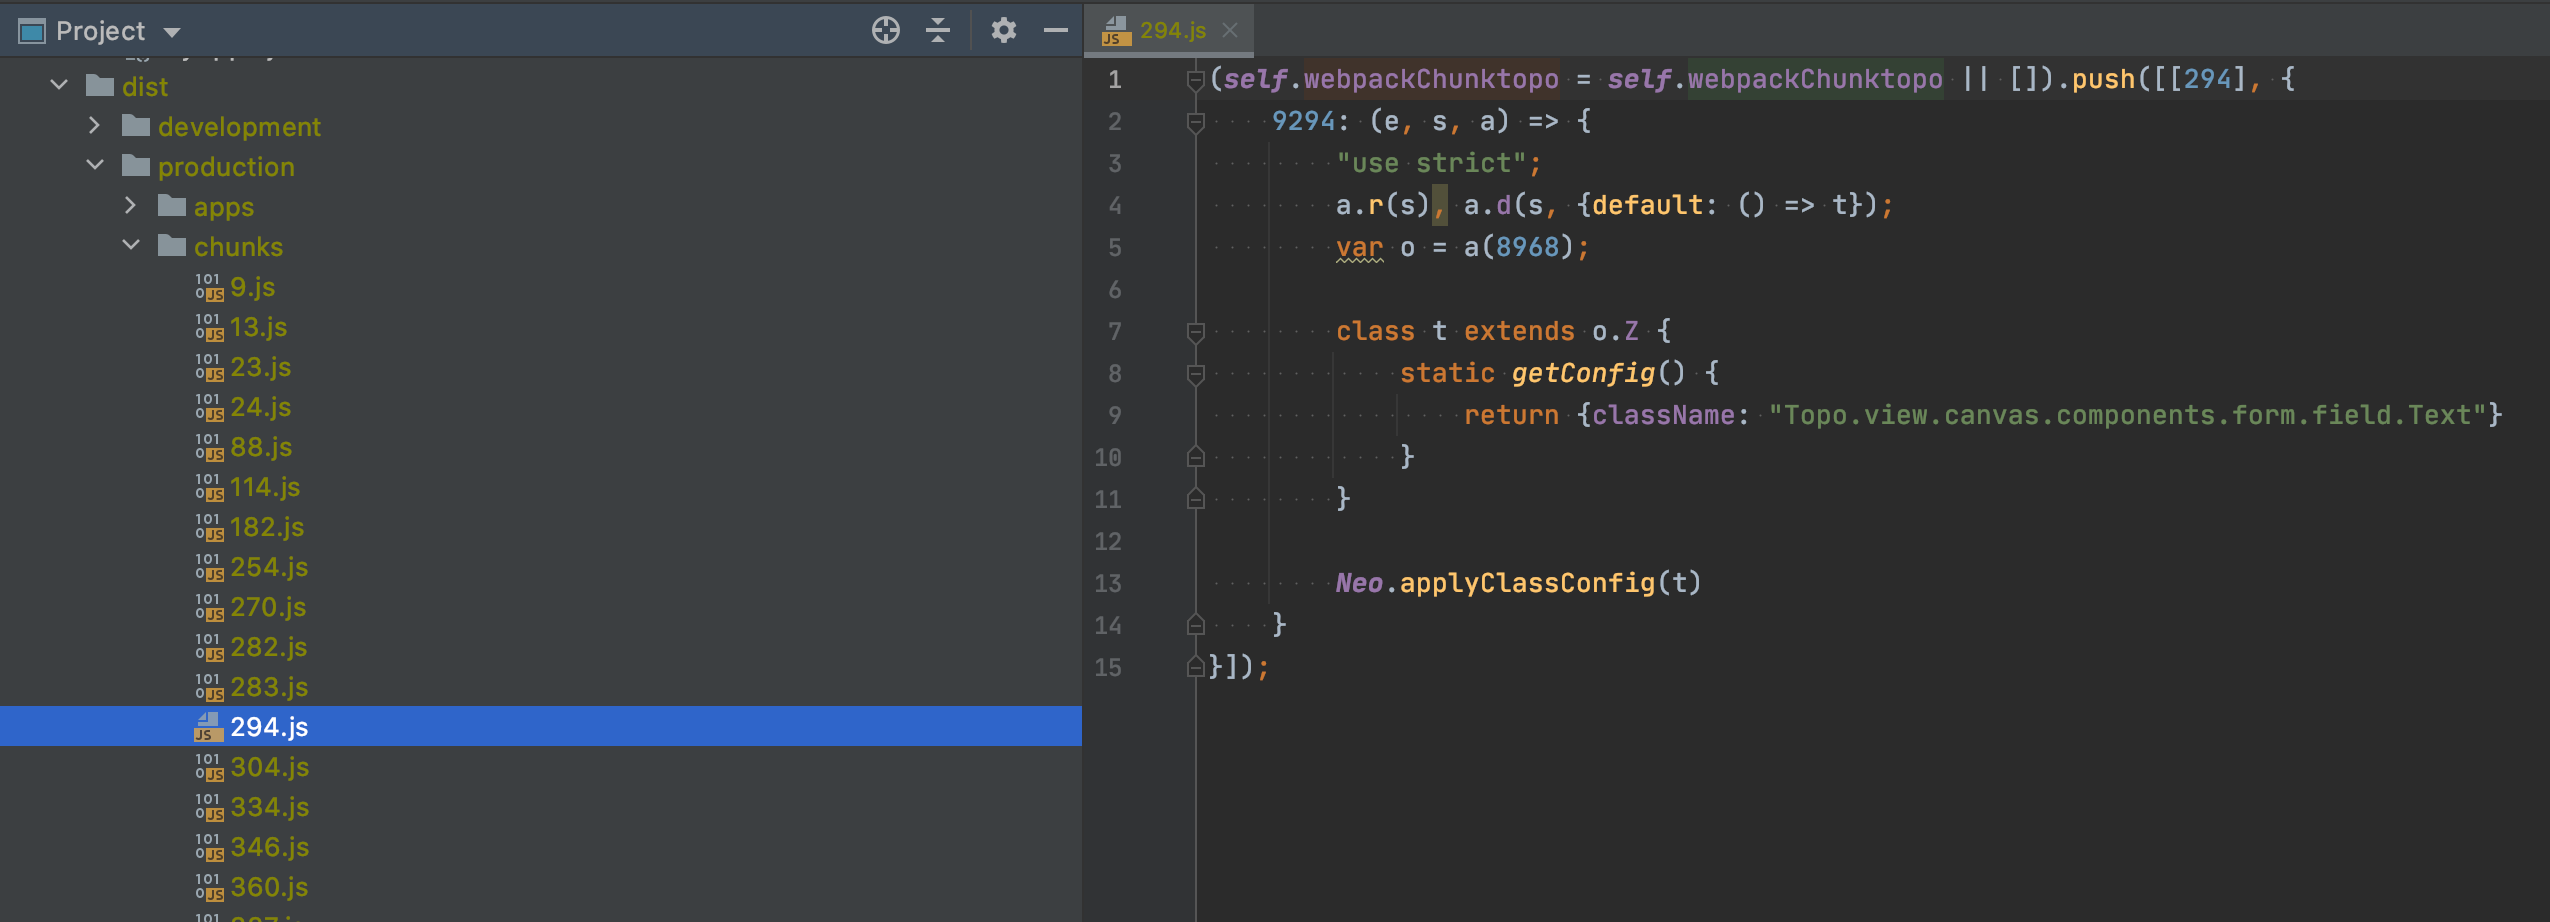Screen dimensions: 2550x922
Task: Open file 270.js in tree
Action: [268, 607]
